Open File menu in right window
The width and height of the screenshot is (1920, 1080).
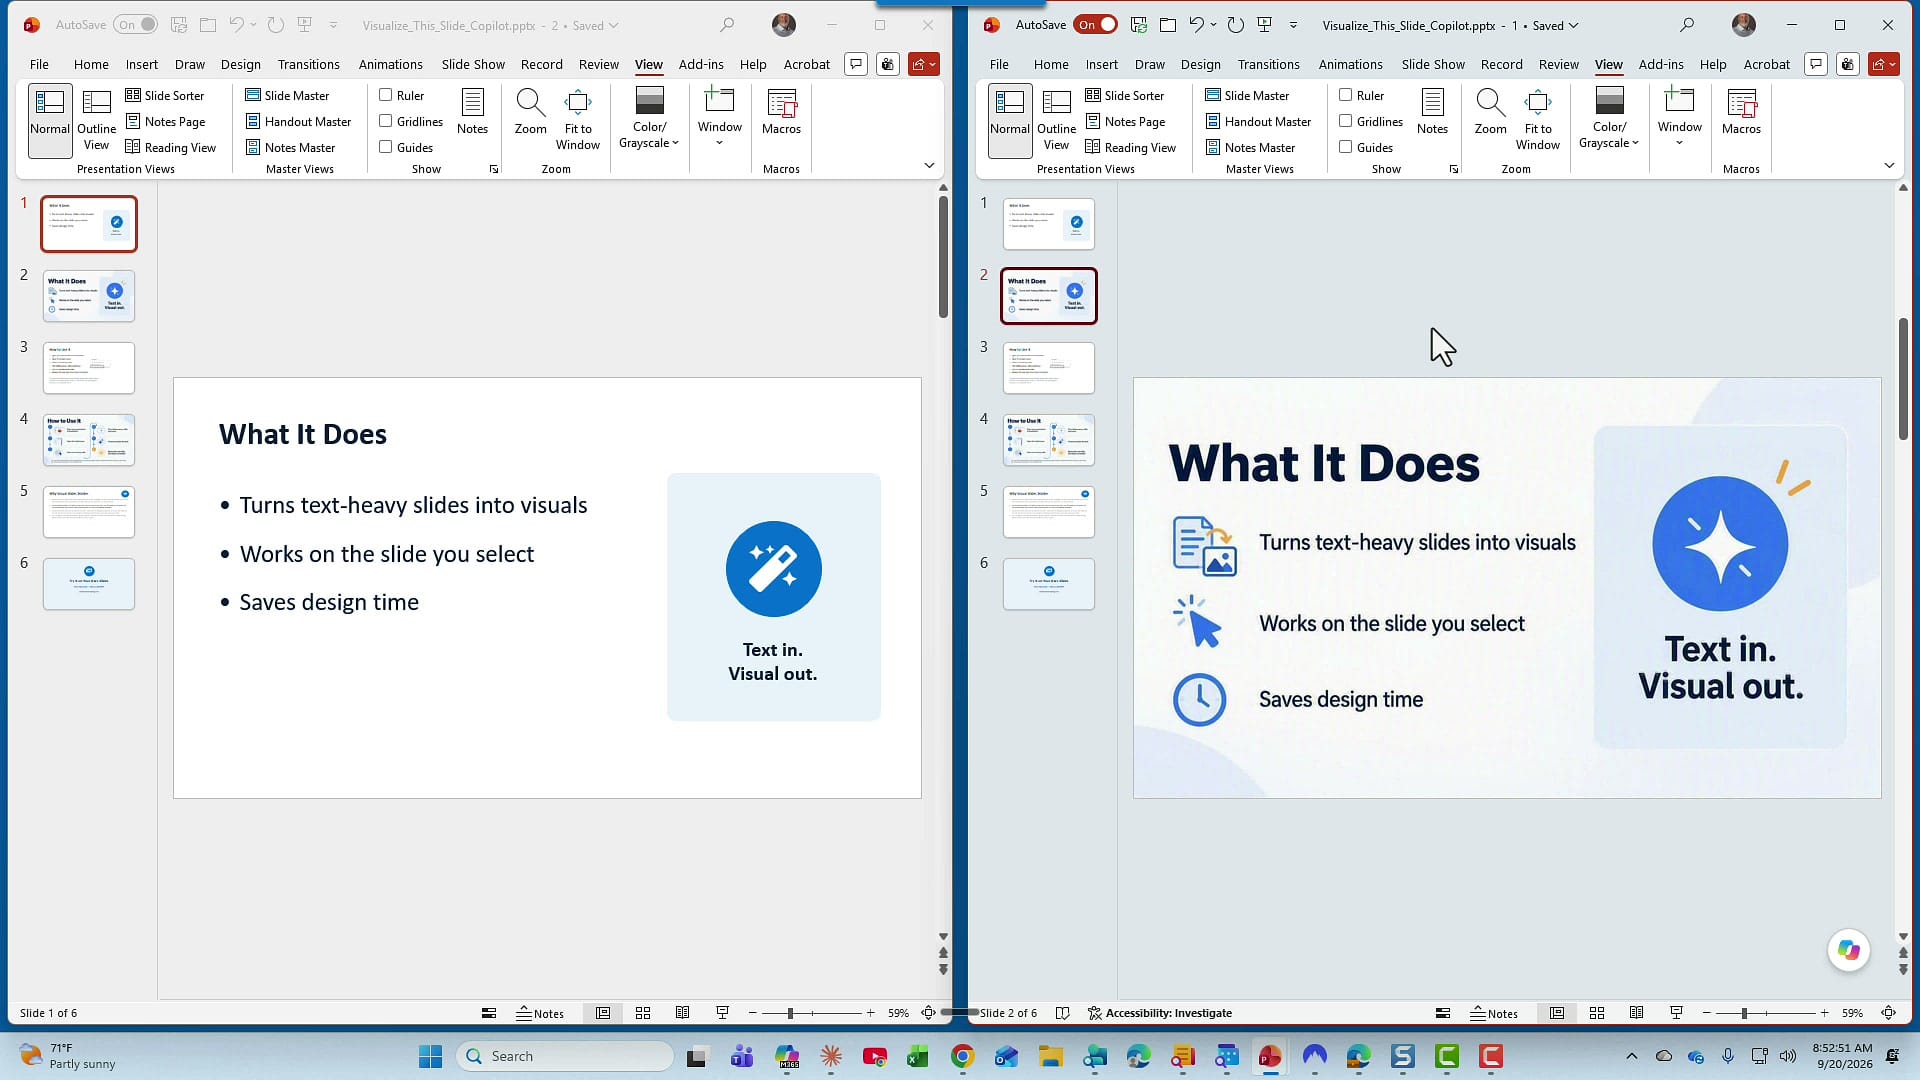[999, 64]
